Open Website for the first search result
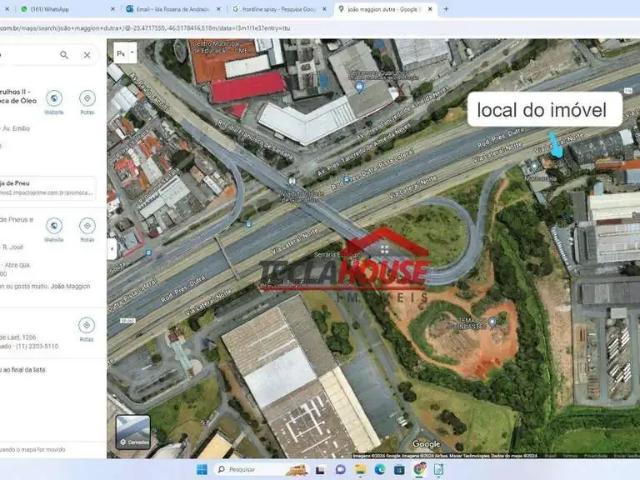 coord(54,98)
